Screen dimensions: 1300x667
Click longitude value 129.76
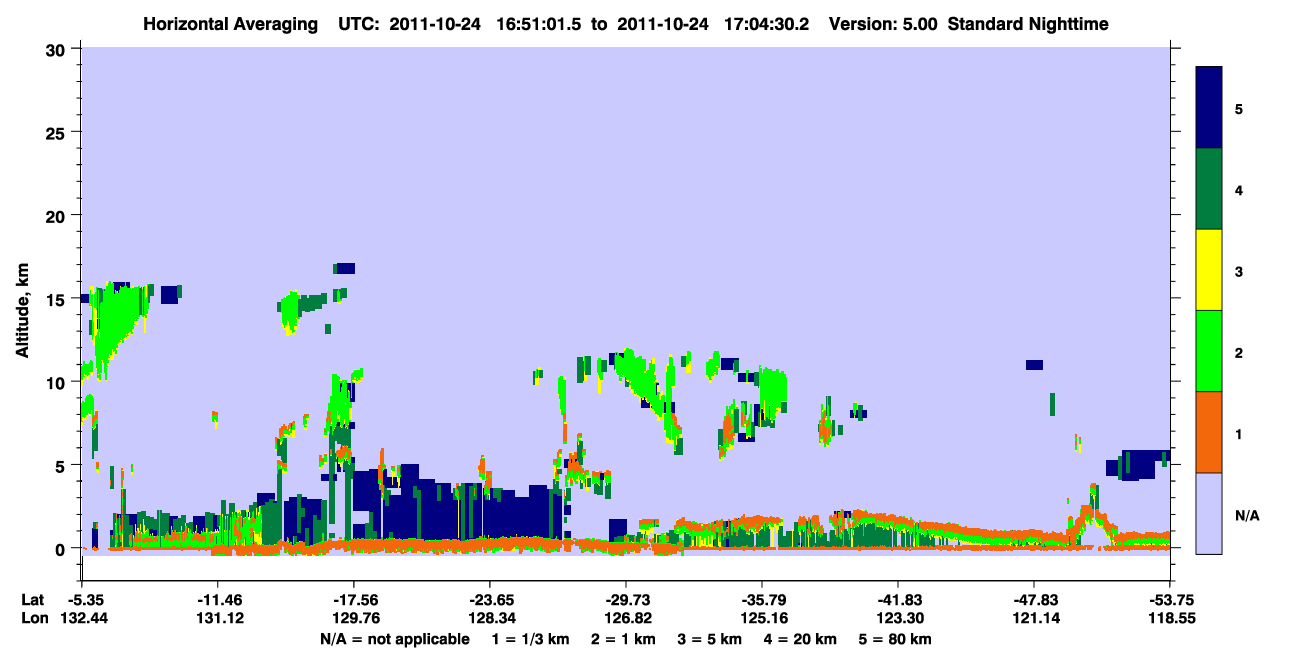(354, 618)
